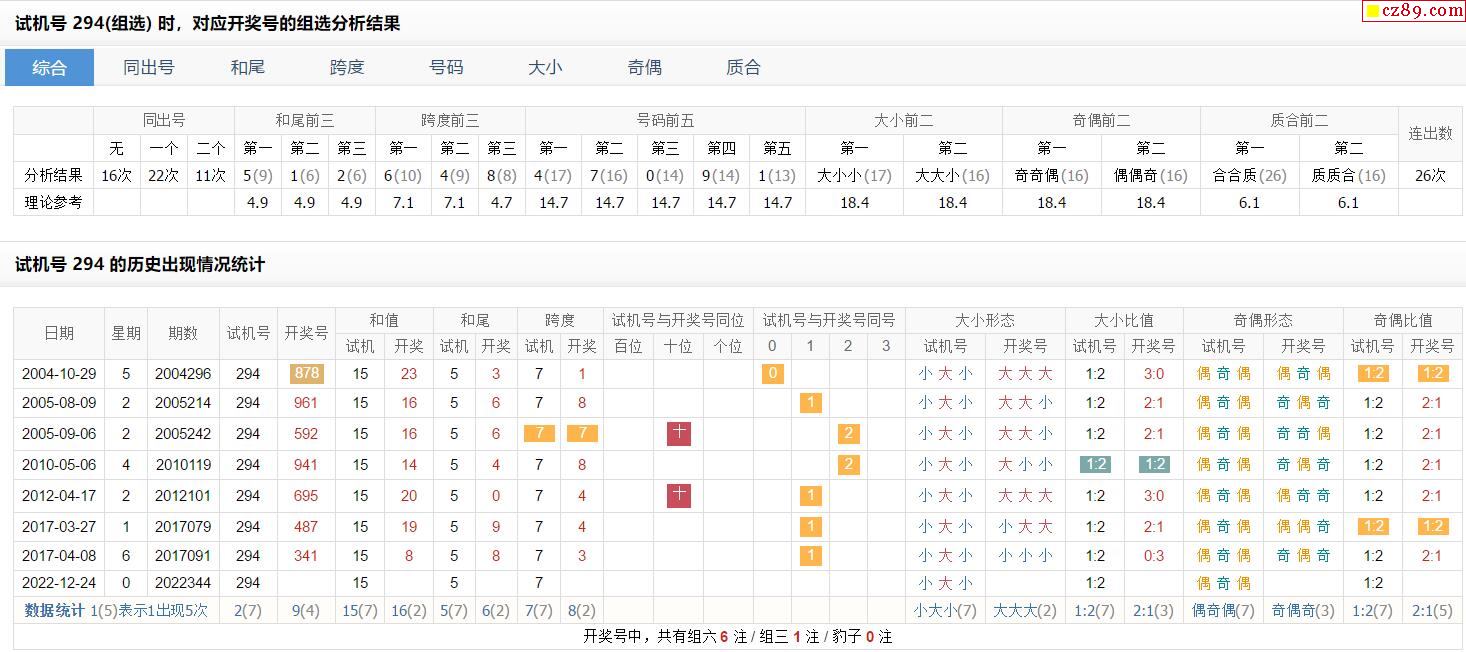Open the 号码 tab
Viewport: 1466px width, 652px height.
446,67
